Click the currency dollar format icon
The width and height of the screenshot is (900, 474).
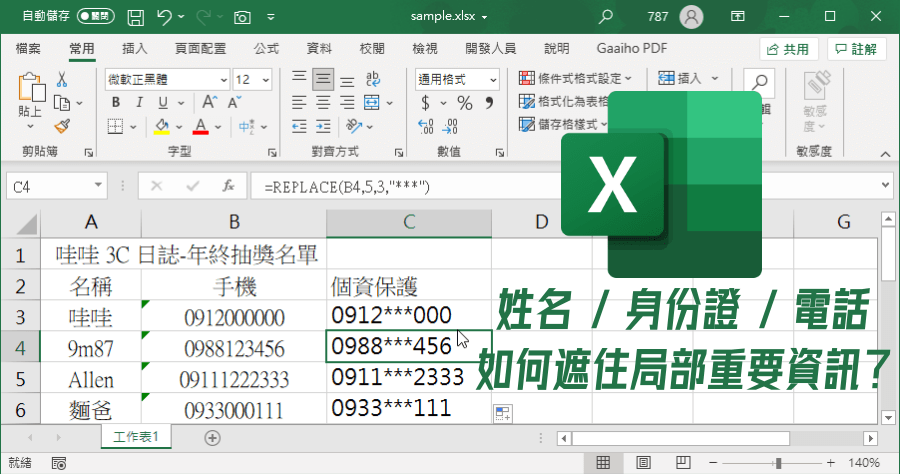point(425,103)
